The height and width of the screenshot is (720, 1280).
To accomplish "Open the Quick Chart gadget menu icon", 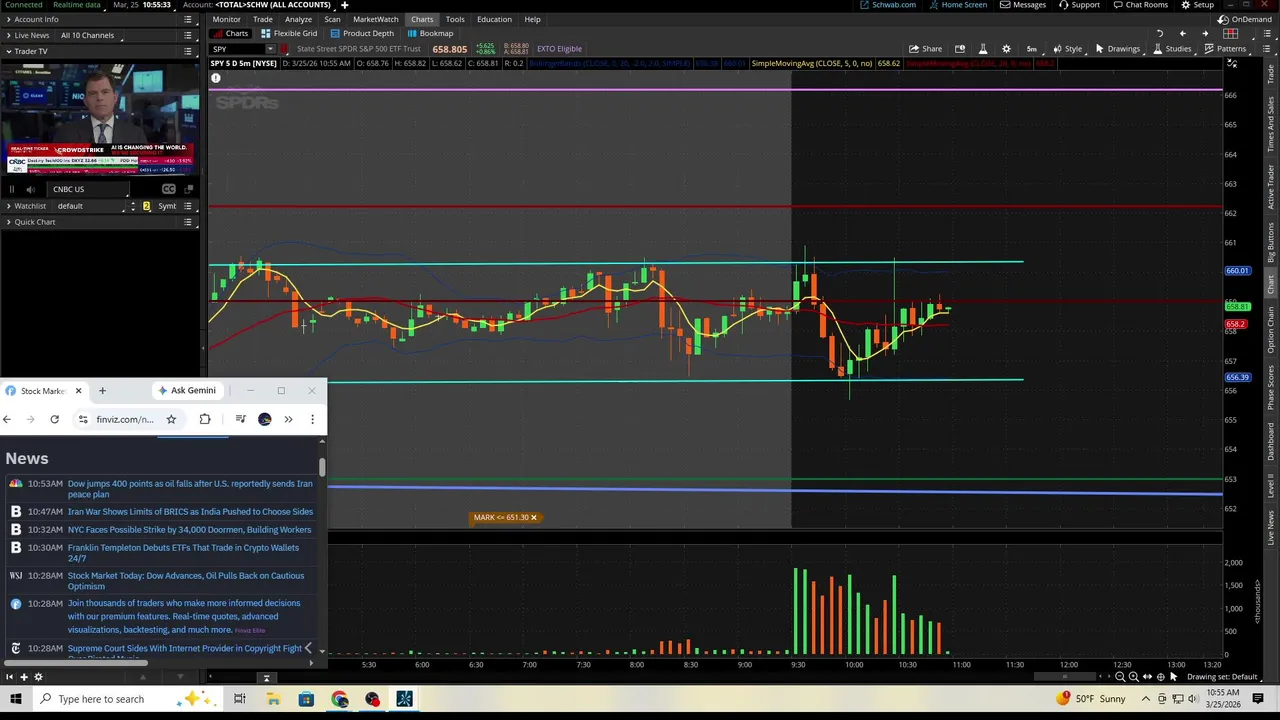I will pyautogui.click(x=187, y=222).
